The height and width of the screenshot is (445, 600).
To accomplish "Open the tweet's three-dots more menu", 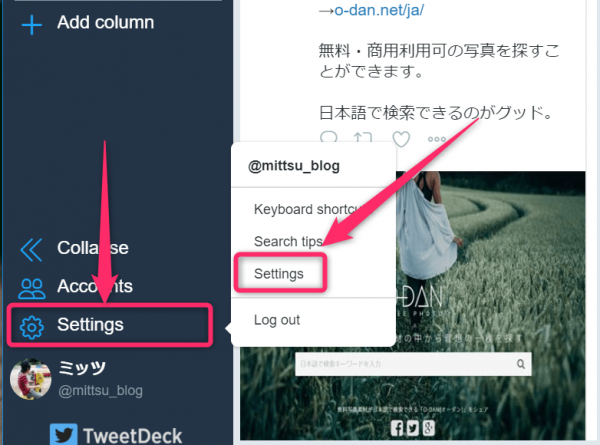I will point(437,139).
